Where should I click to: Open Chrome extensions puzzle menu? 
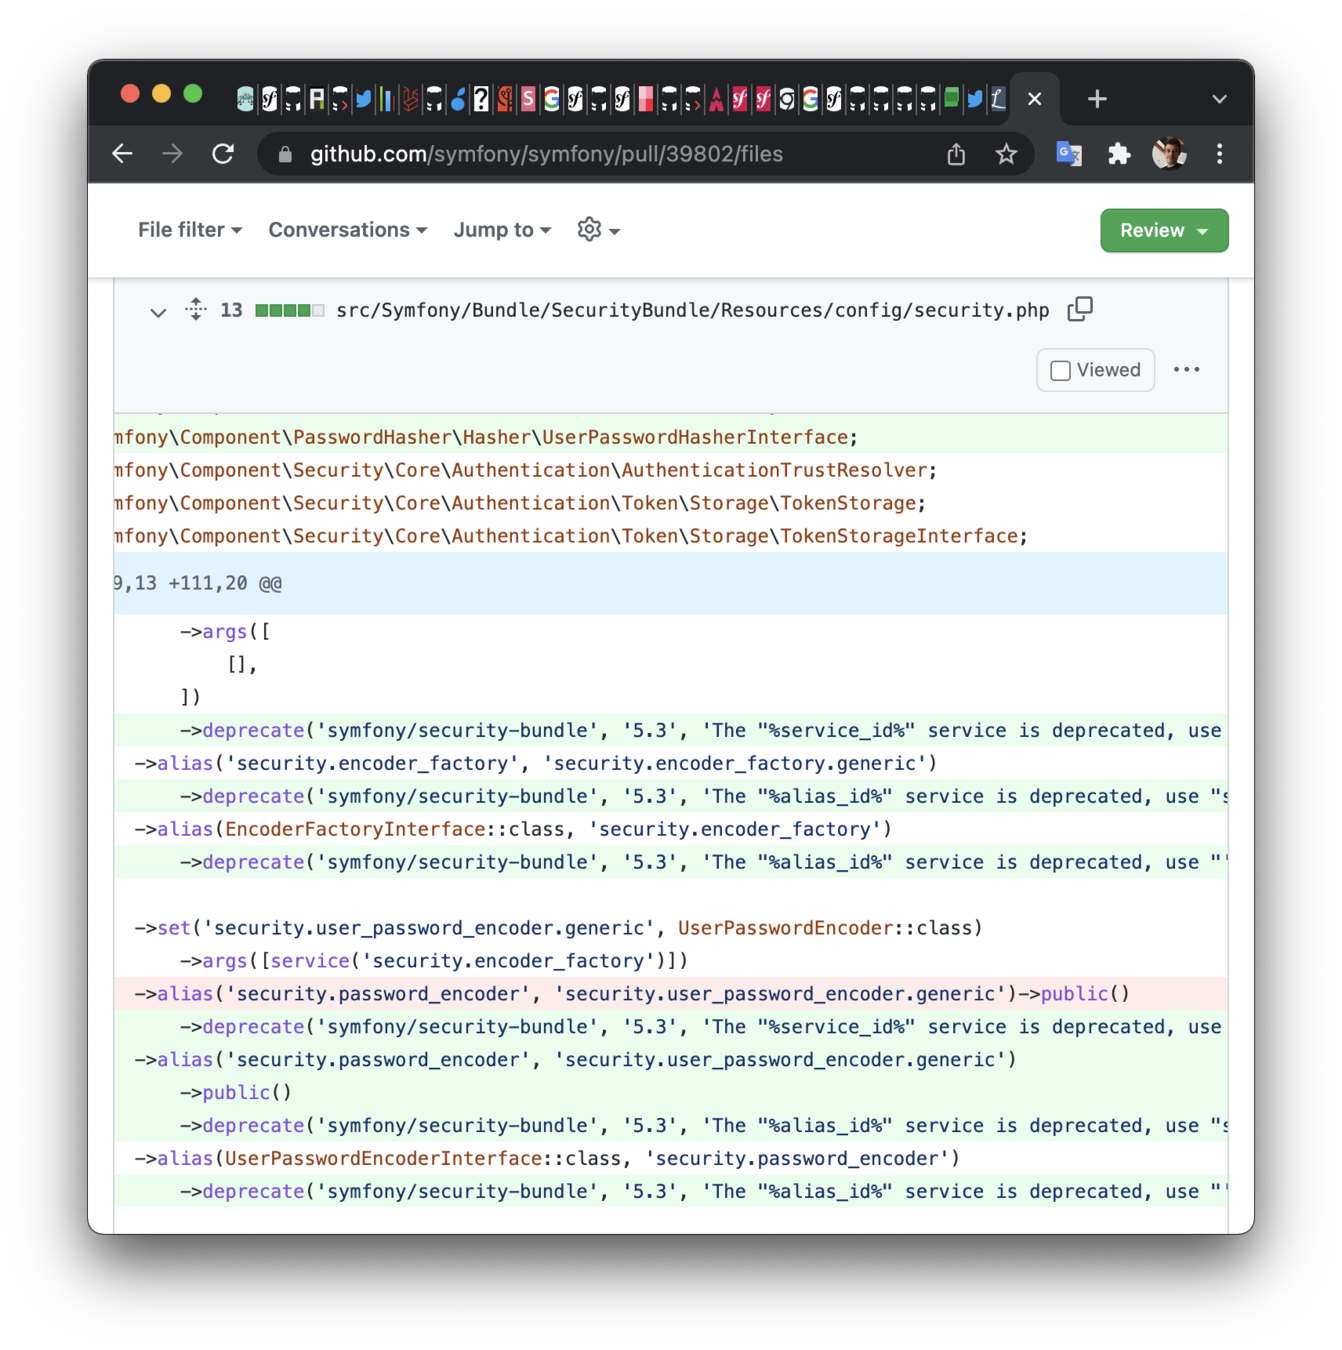(1119, 154)
